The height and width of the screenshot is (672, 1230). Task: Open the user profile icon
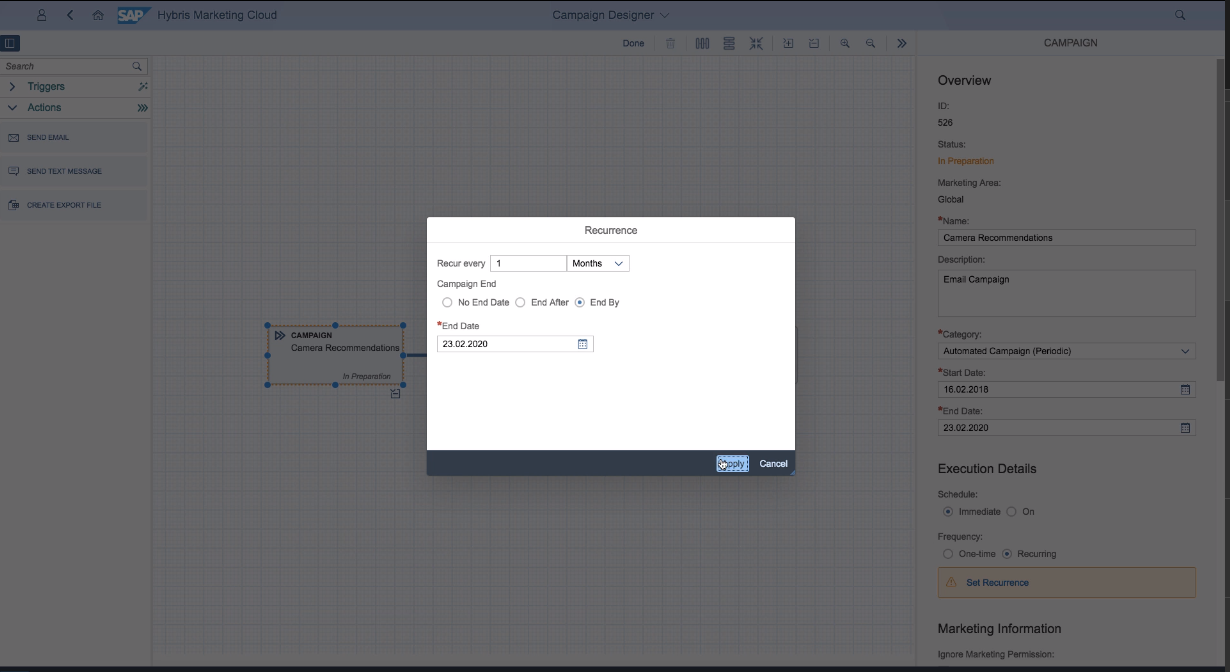(41, 15)
